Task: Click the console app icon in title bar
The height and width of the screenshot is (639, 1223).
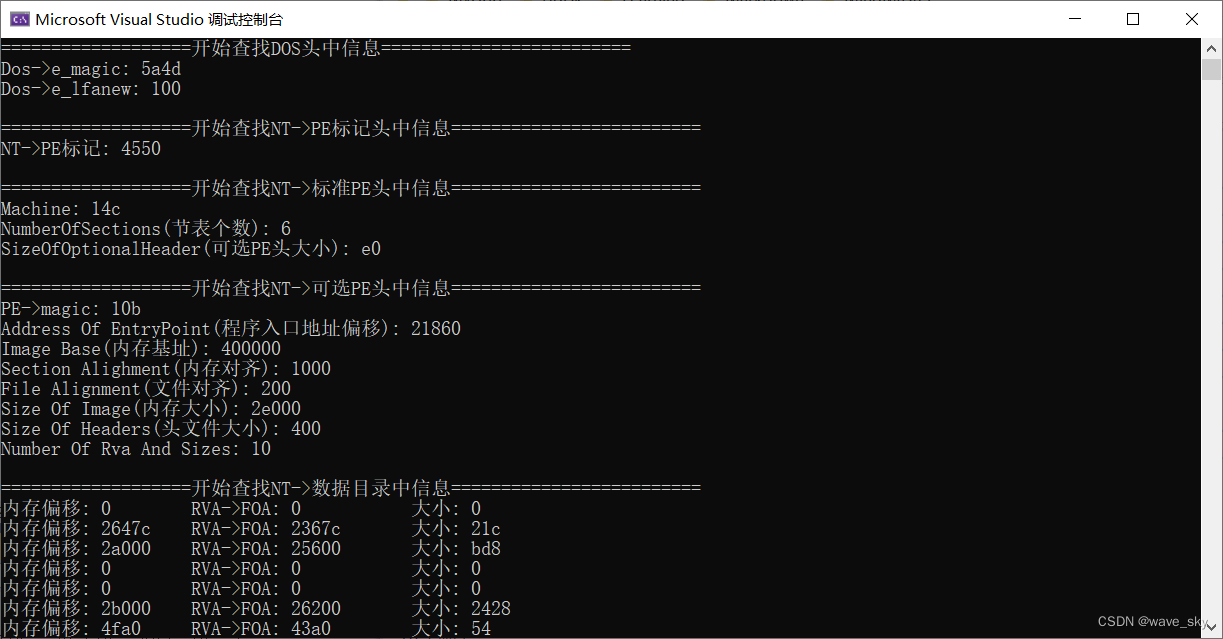Action: [19, 19]
